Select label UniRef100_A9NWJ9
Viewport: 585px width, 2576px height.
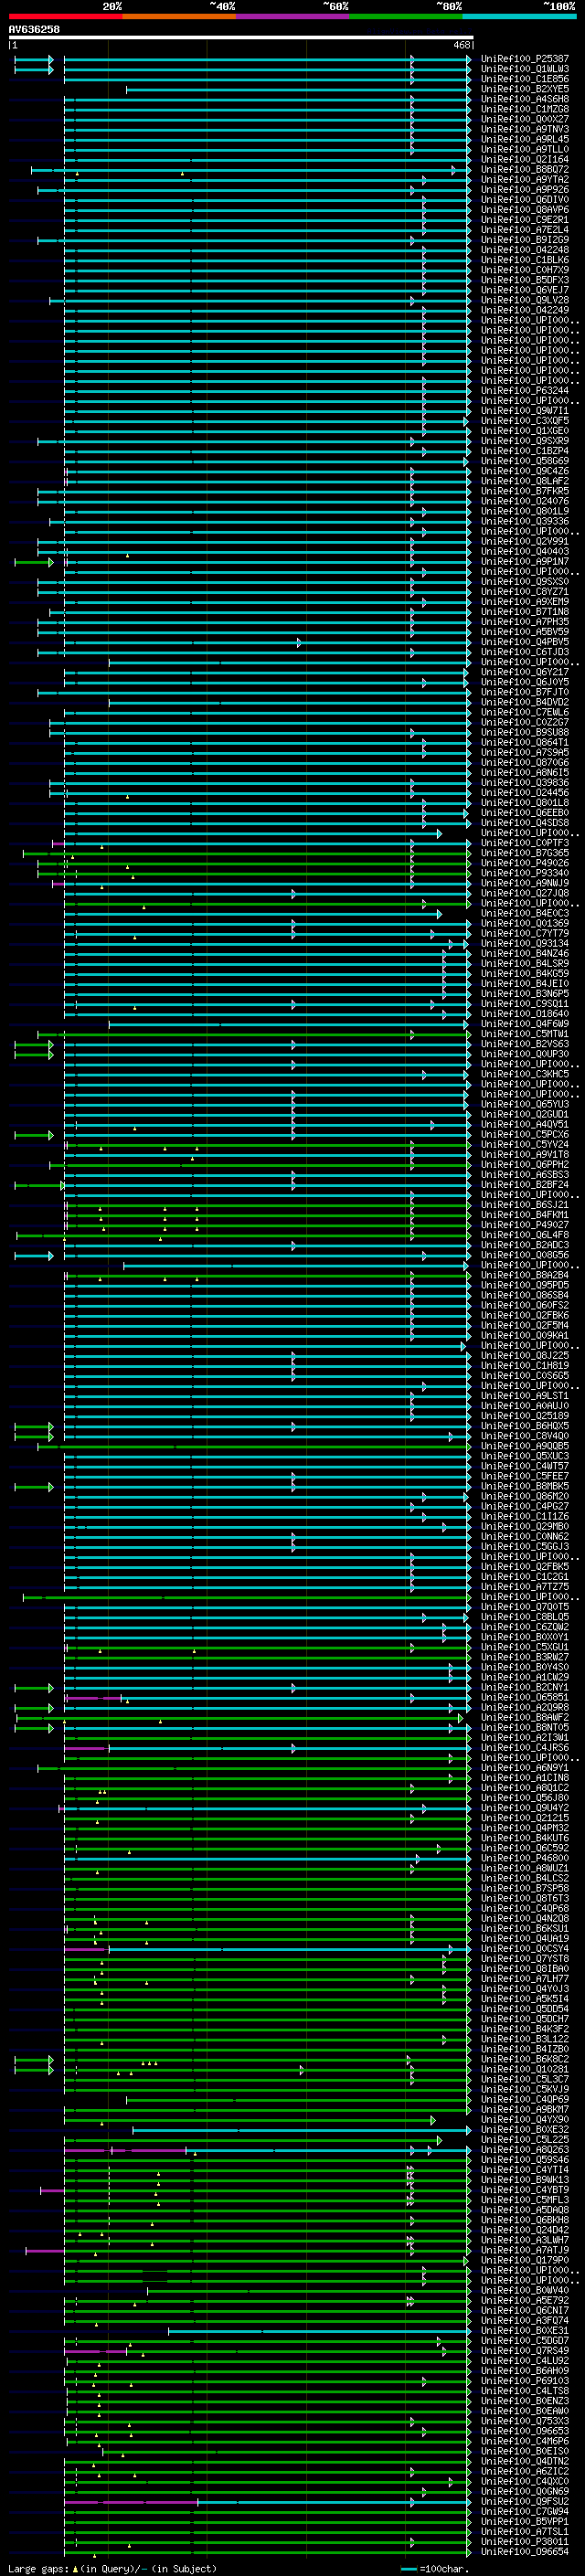[x=525, y=883]
